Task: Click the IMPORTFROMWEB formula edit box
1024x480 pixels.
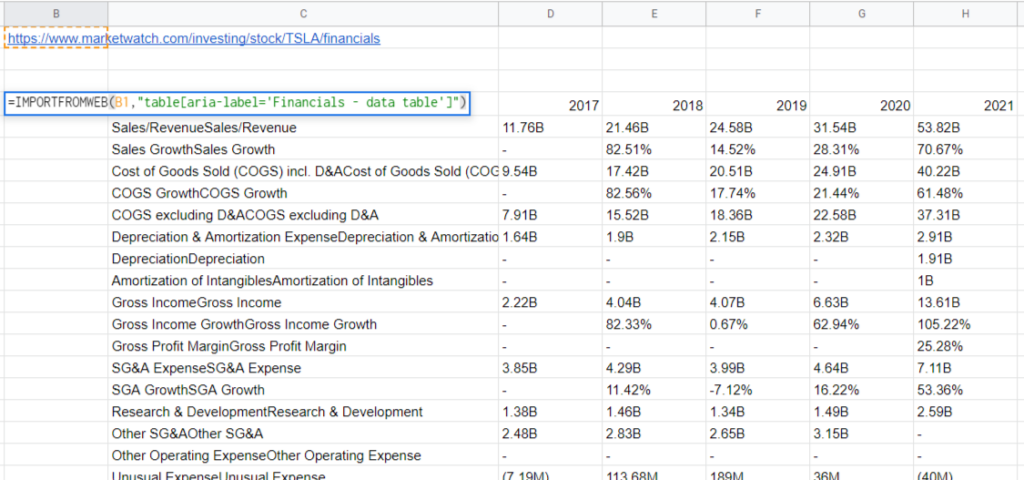Action: pyautogui.click(x=237, y=102)
